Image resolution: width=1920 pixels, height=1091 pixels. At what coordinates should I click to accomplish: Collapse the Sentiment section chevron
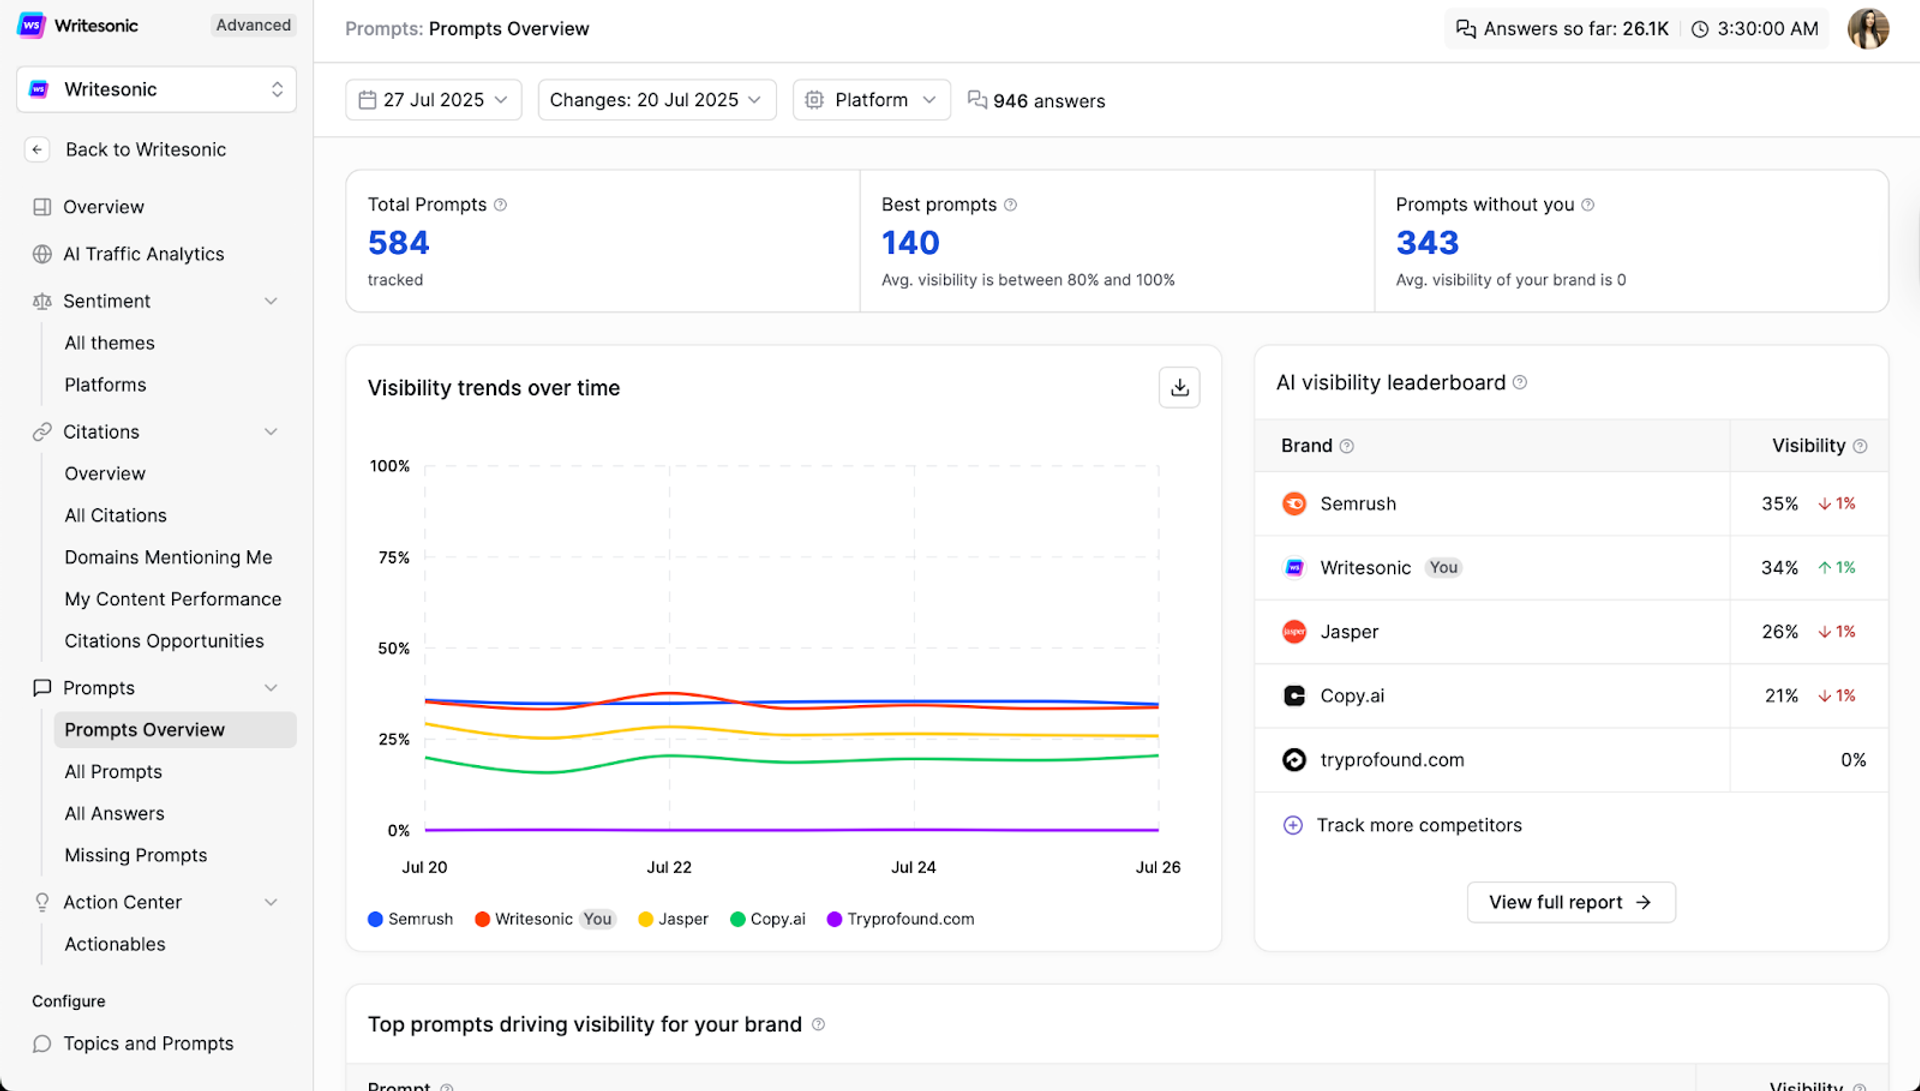[271, 301]
